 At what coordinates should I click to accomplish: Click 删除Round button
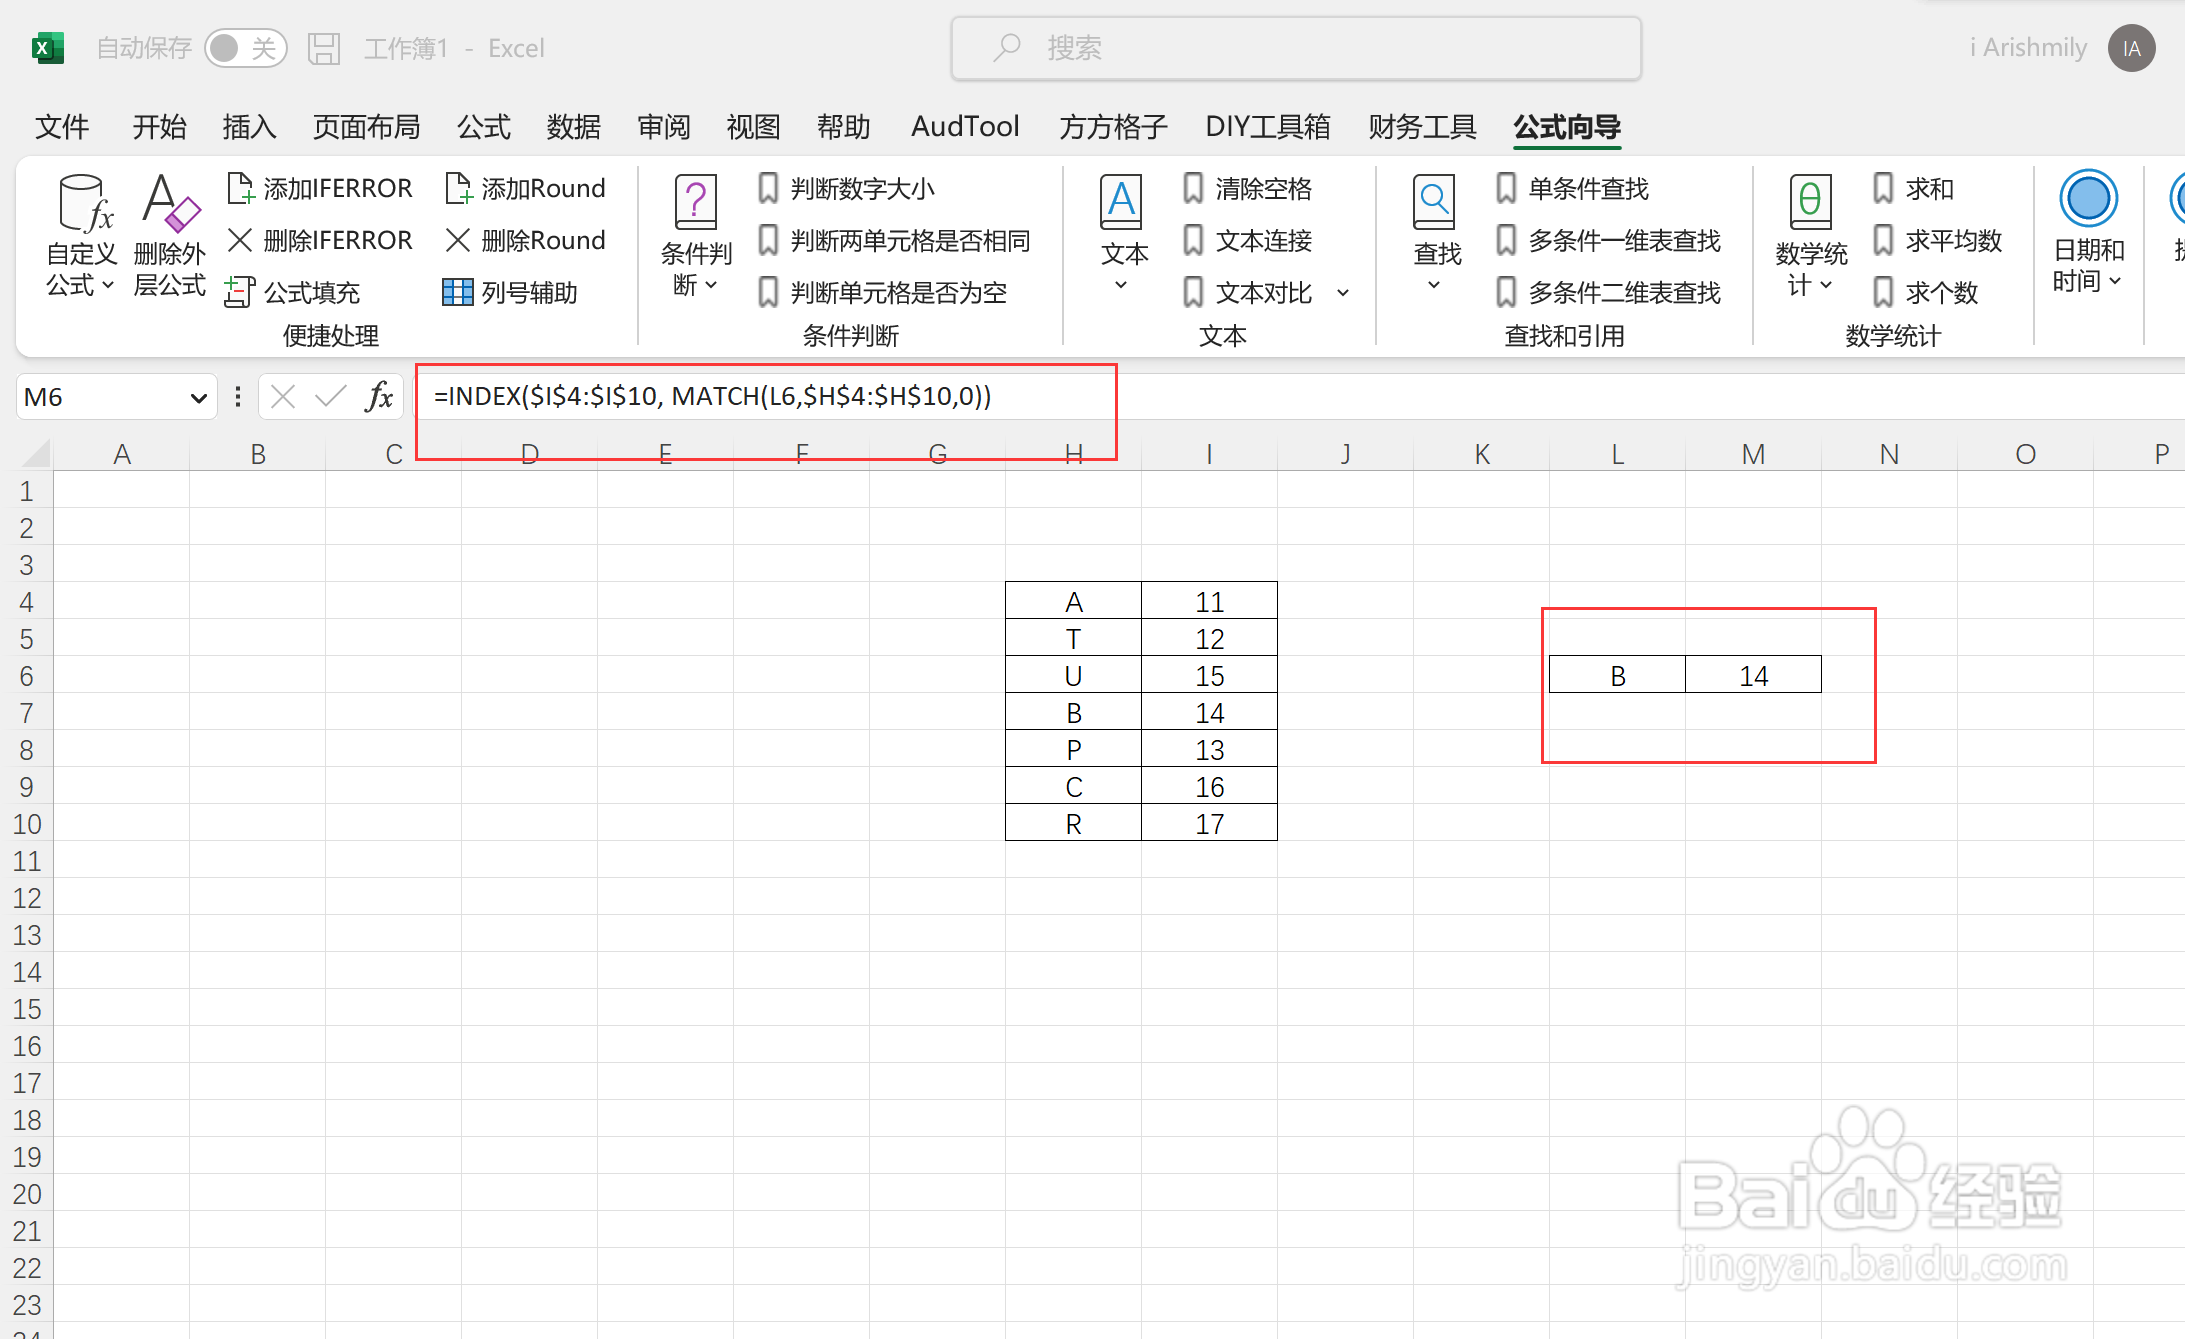click(526, 240)
